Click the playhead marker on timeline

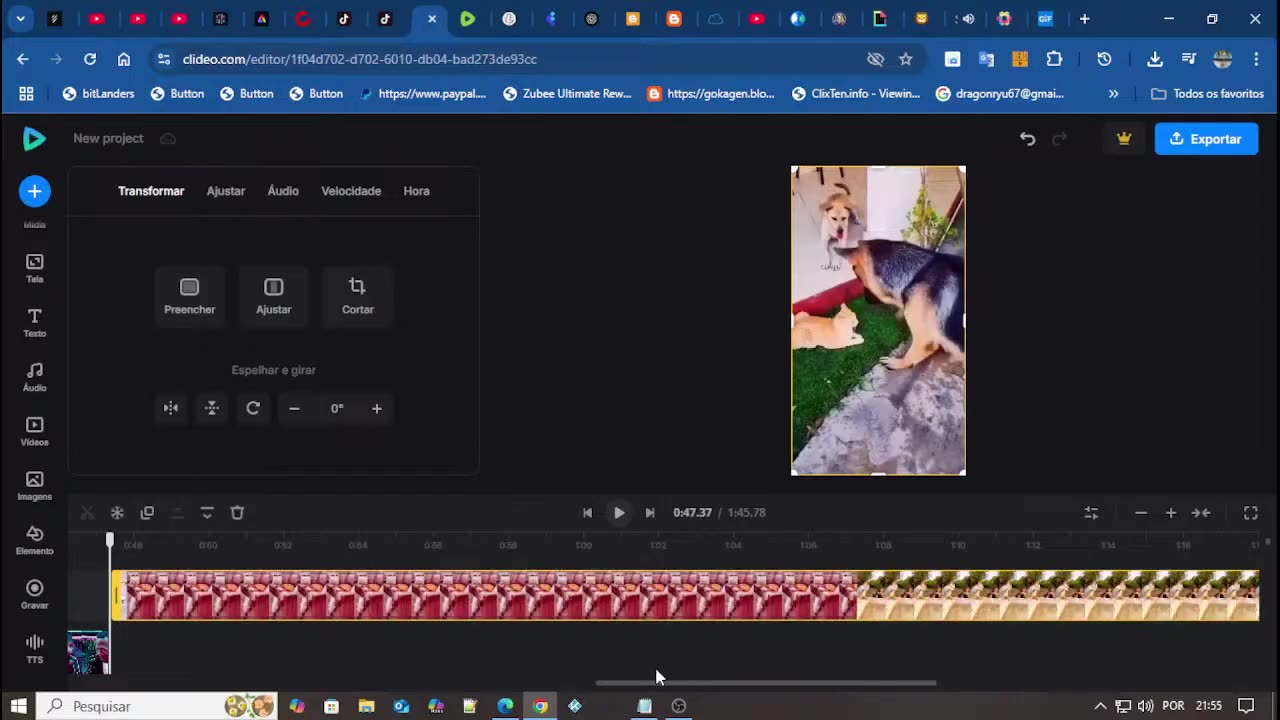coord(110,541)
